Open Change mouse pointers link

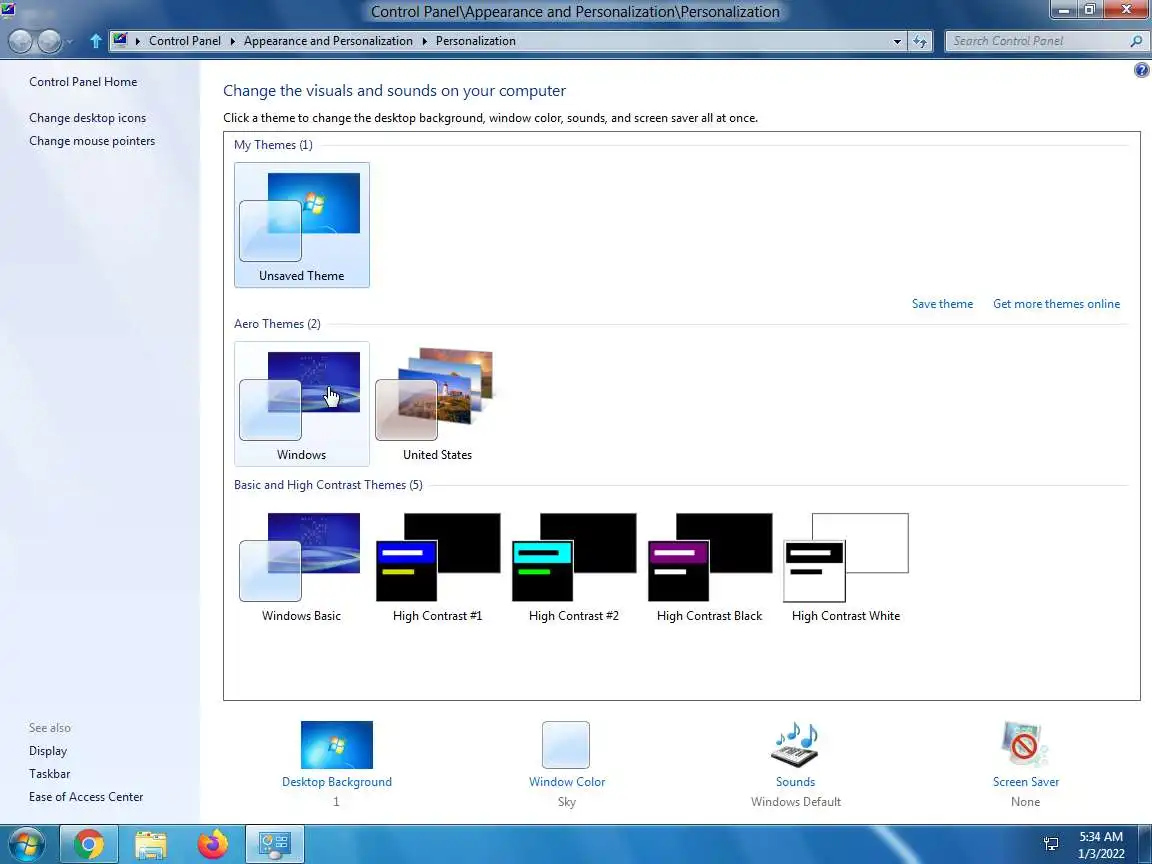[x=92, y=140]
